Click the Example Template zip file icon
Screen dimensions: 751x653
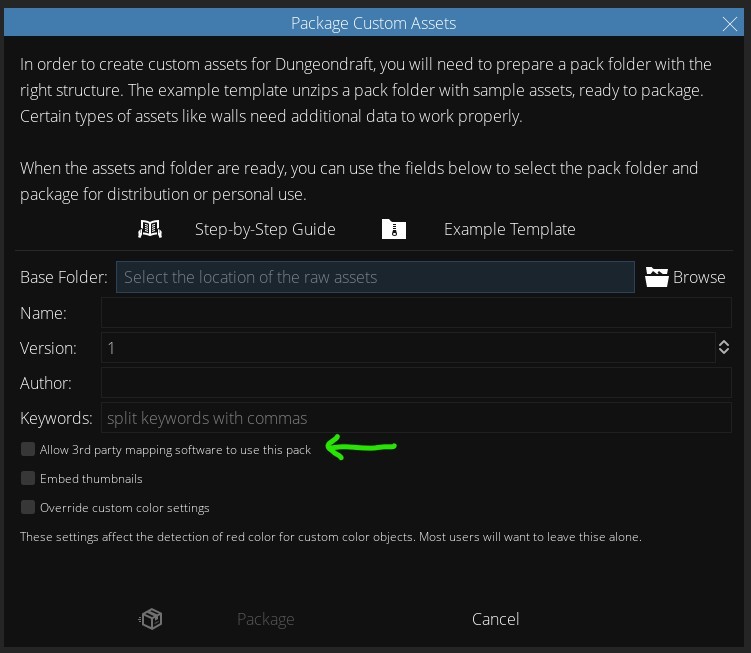click(394, 229)
